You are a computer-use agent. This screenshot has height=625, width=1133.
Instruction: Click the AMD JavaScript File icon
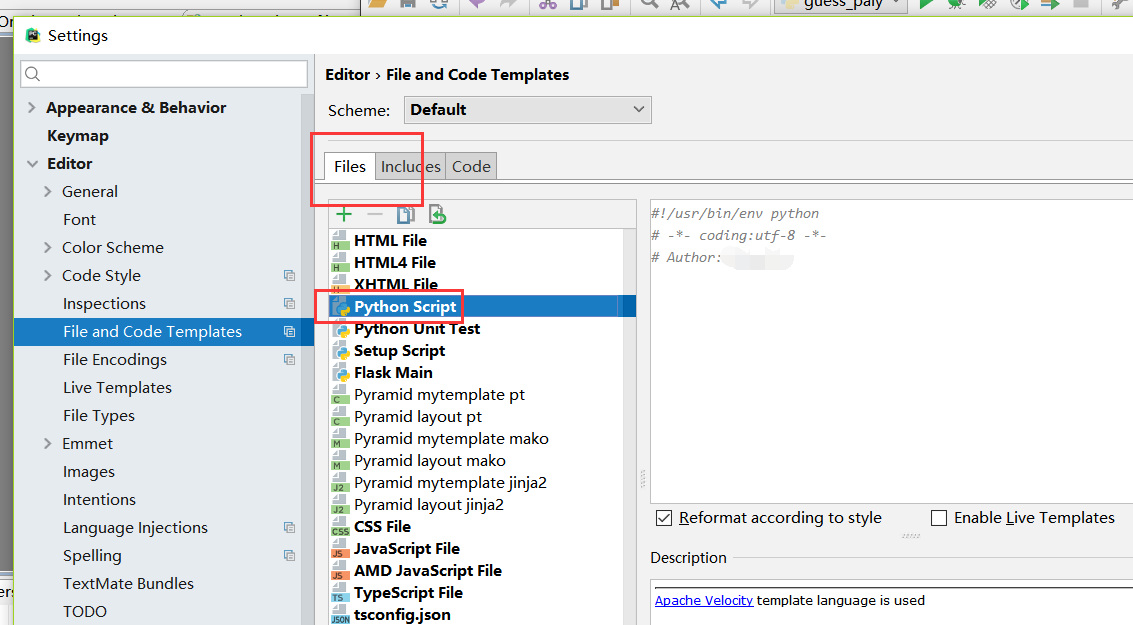340,571
